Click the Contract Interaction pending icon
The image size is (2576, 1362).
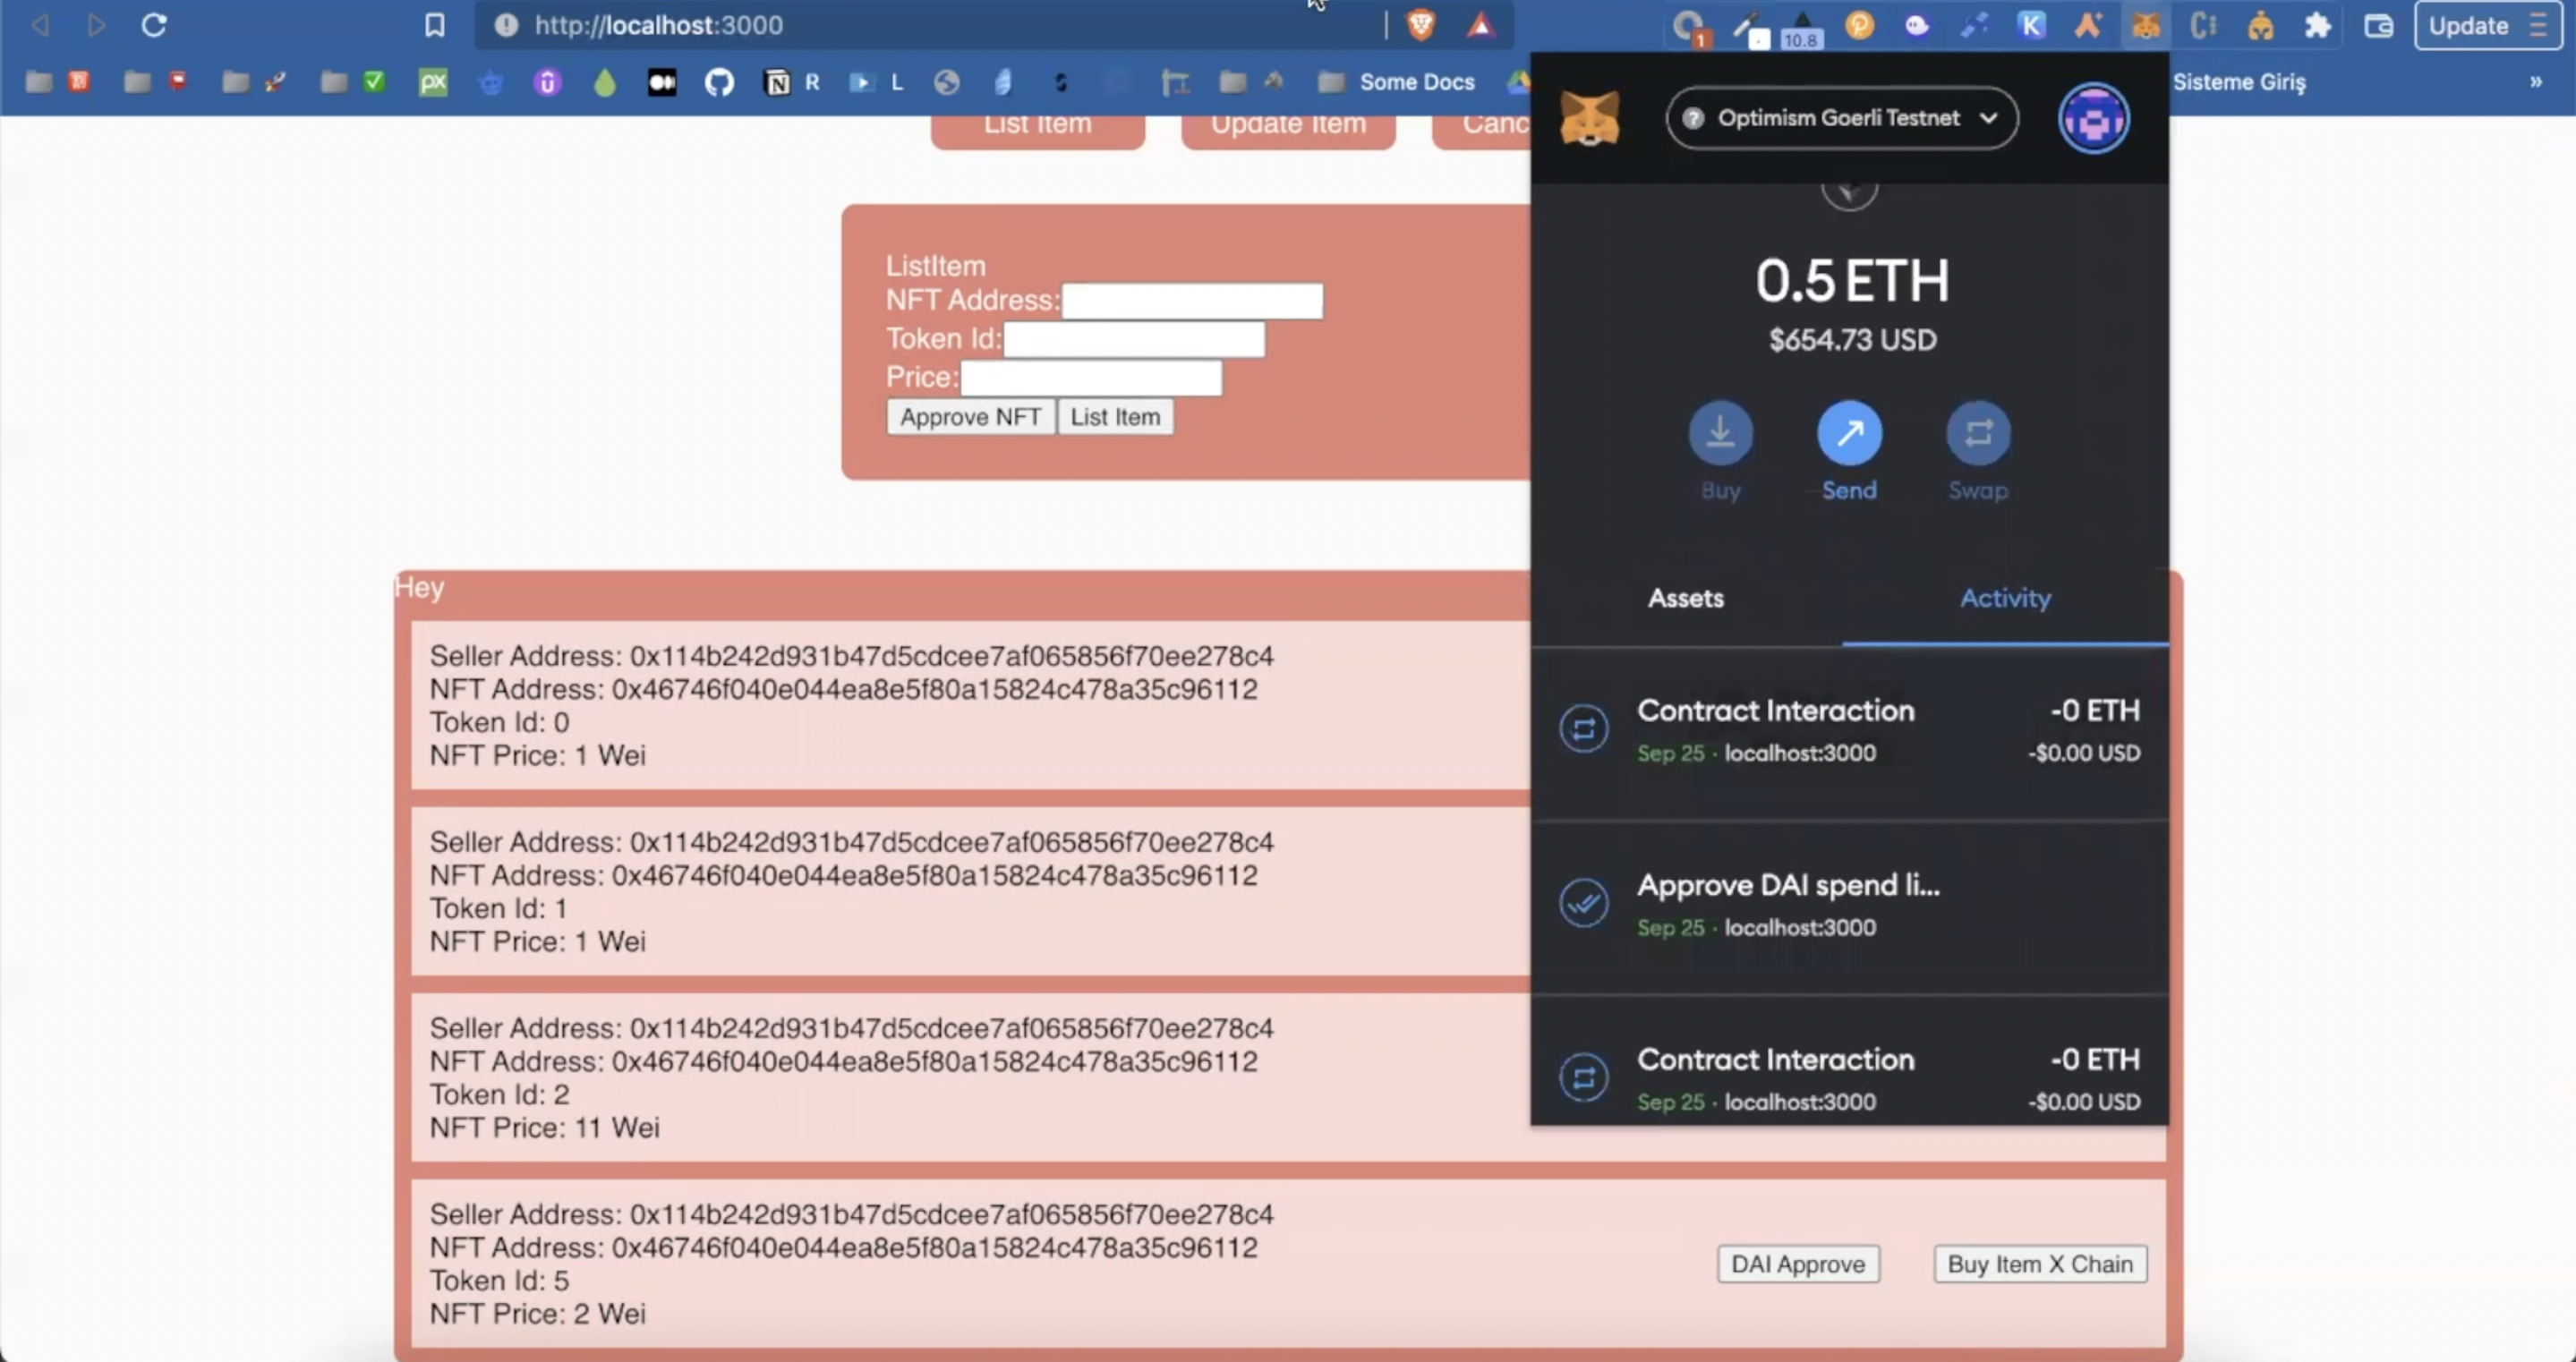(x=1582, y=728)
